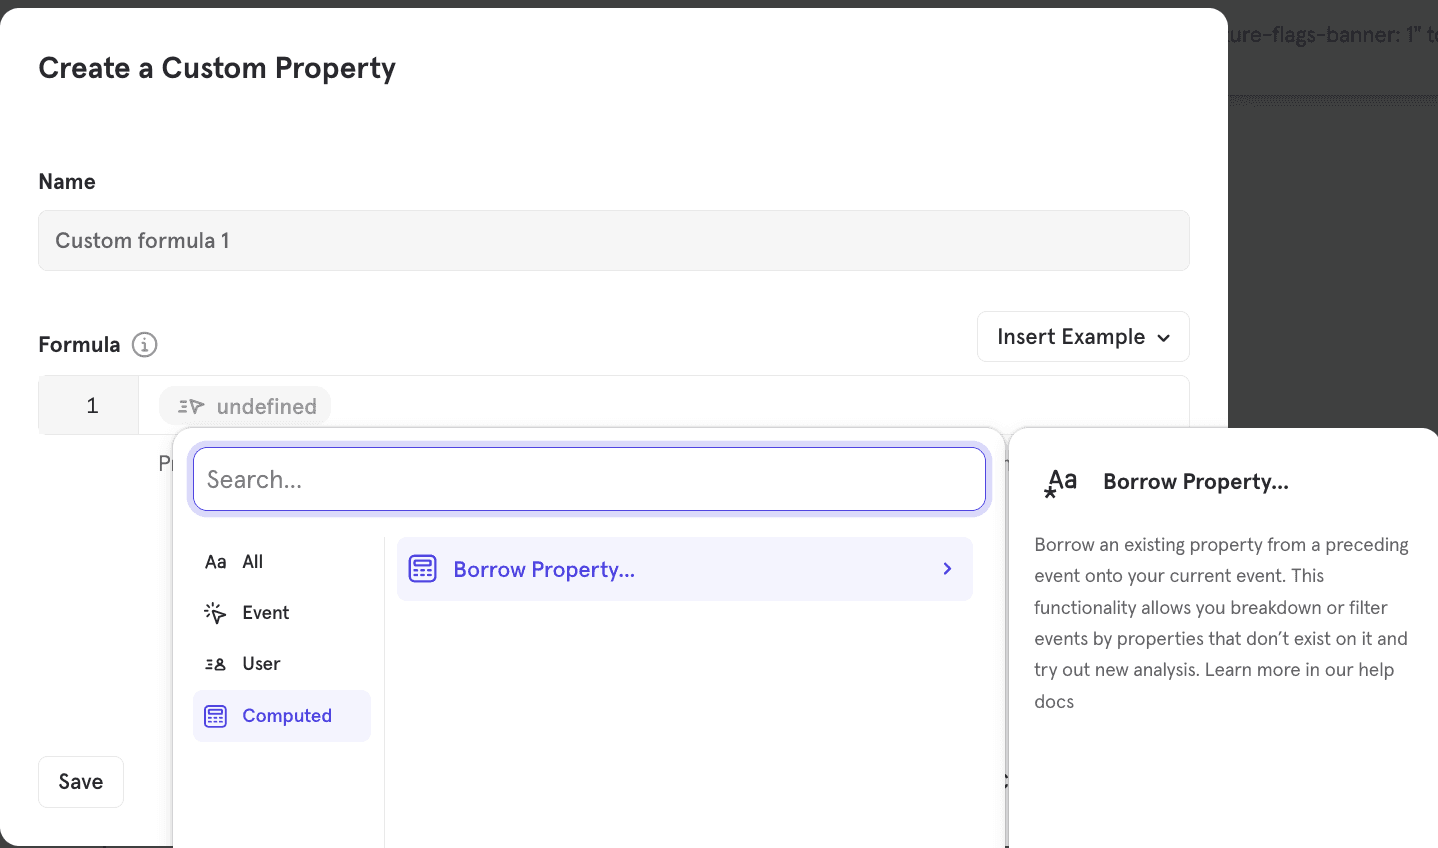Click the Formula info icon
This screenshot has height=848, width=1438.
click(145, 345)
